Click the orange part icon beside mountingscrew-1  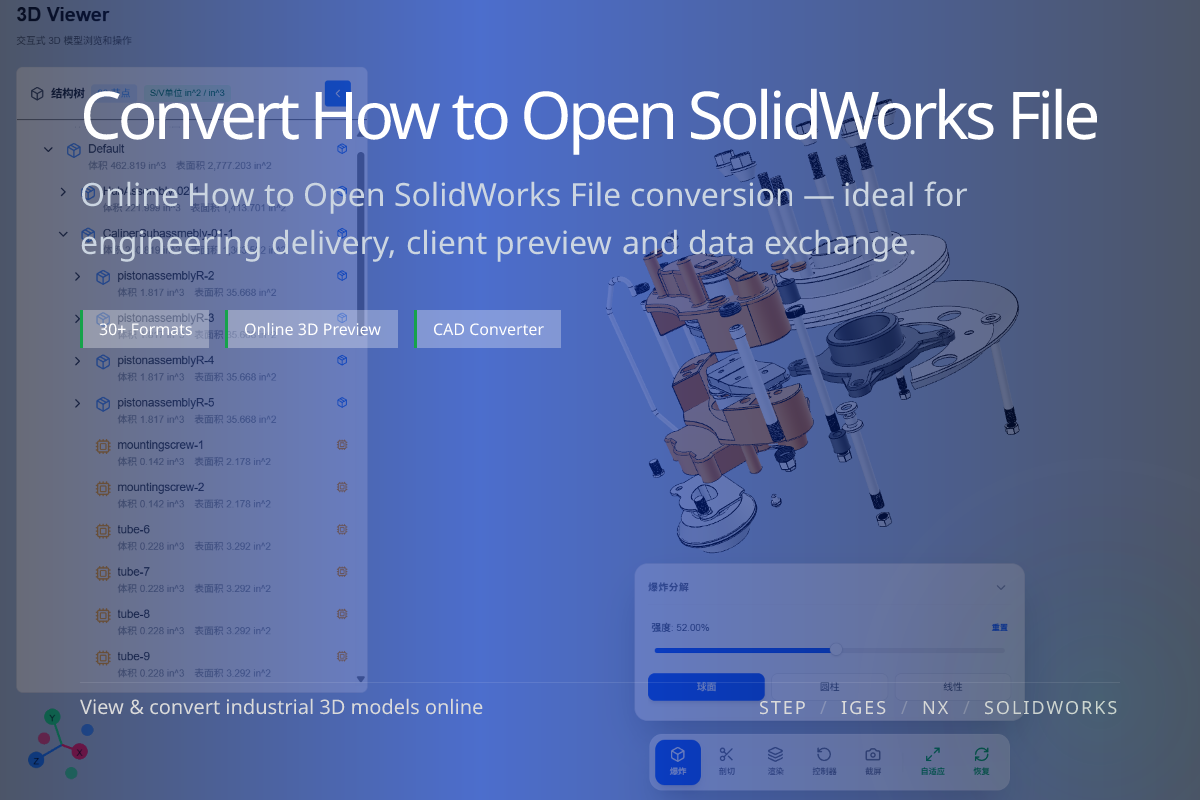102,446
